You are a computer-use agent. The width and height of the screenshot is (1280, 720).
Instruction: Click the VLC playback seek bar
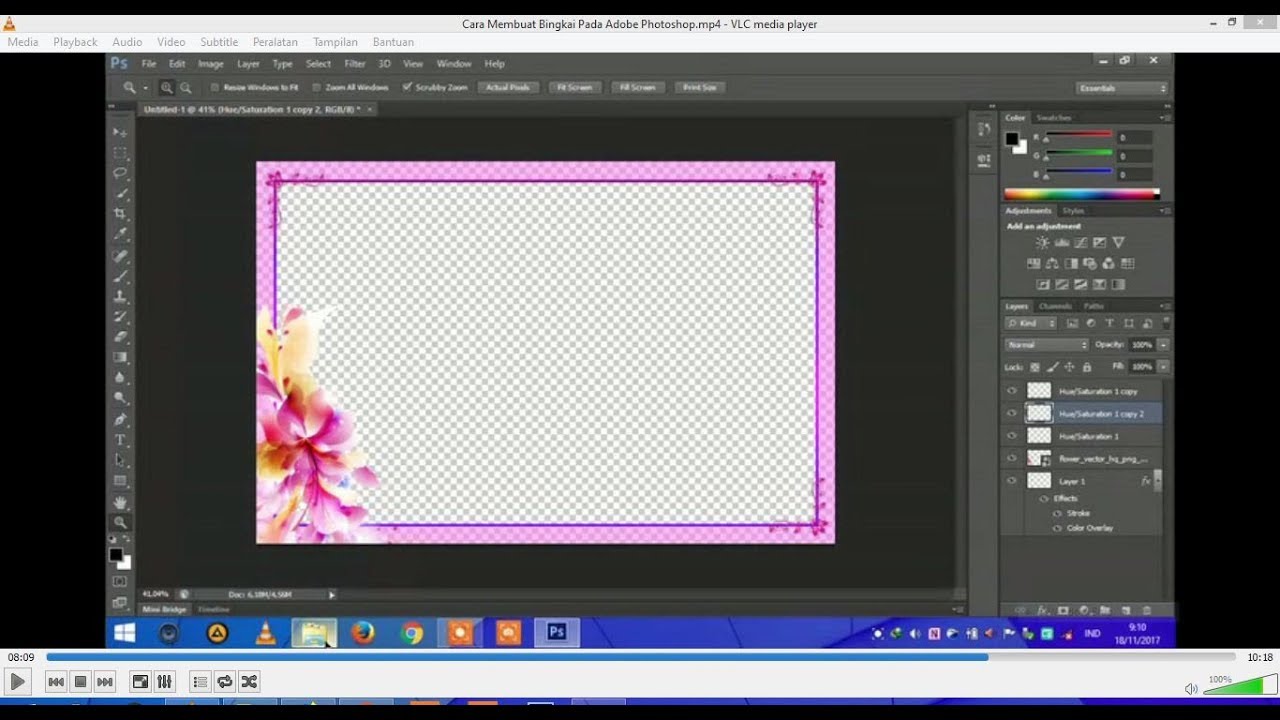point(640,657)
